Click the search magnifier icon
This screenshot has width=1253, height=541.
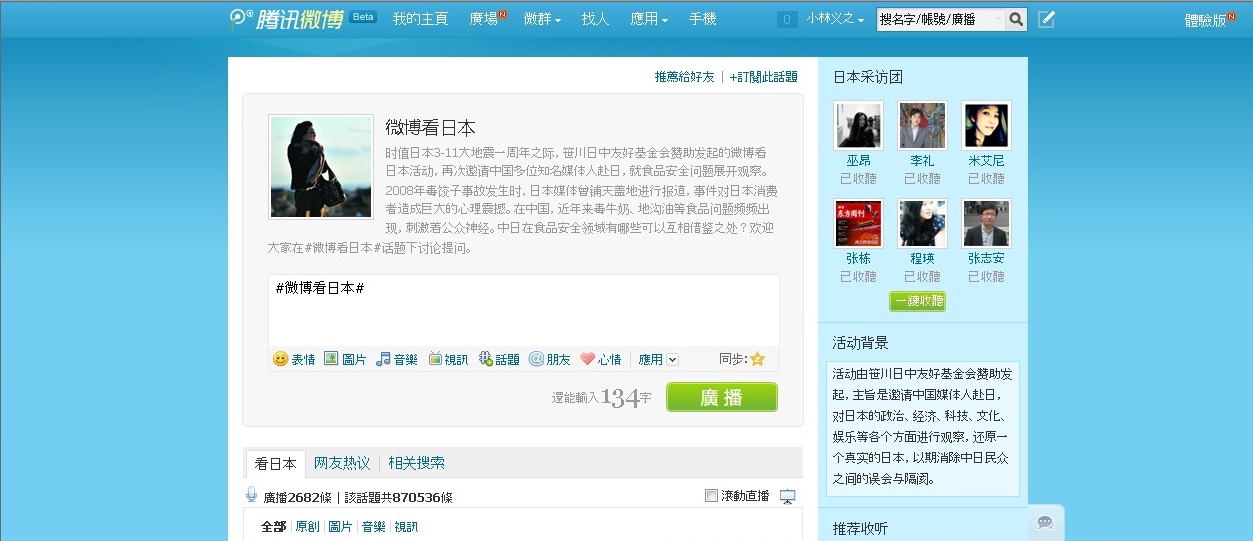click(x=1016, y=19)
